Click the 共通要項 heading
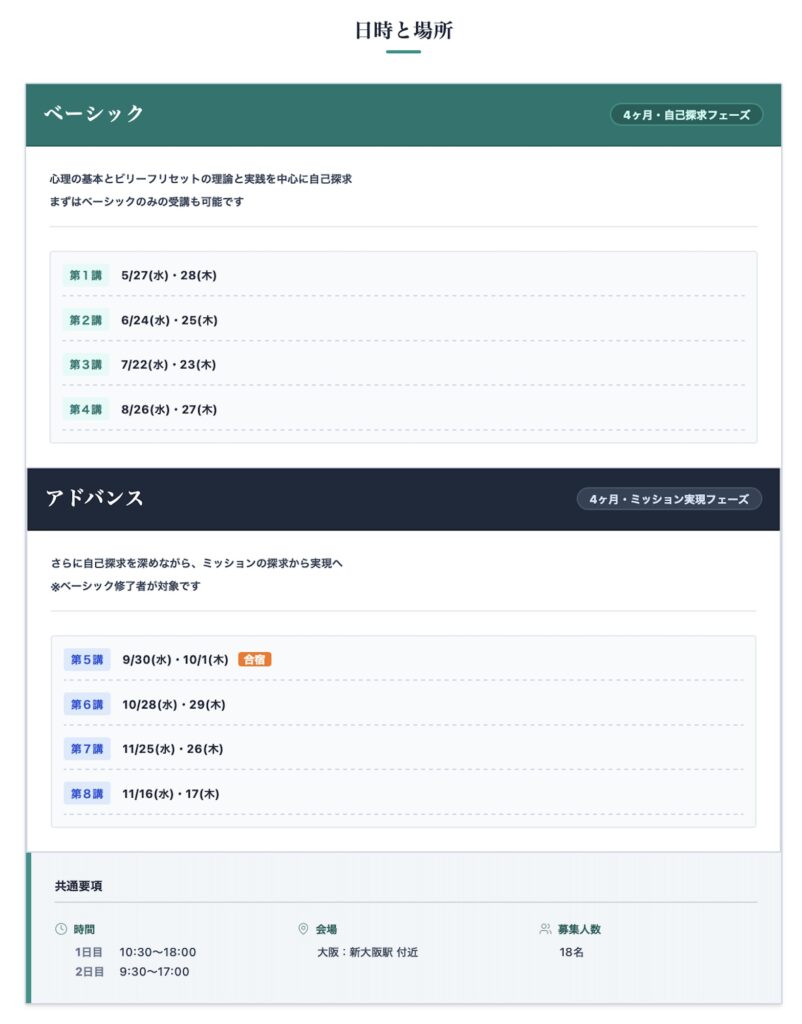The image size is (802, 1024). (x=78, y=886)
